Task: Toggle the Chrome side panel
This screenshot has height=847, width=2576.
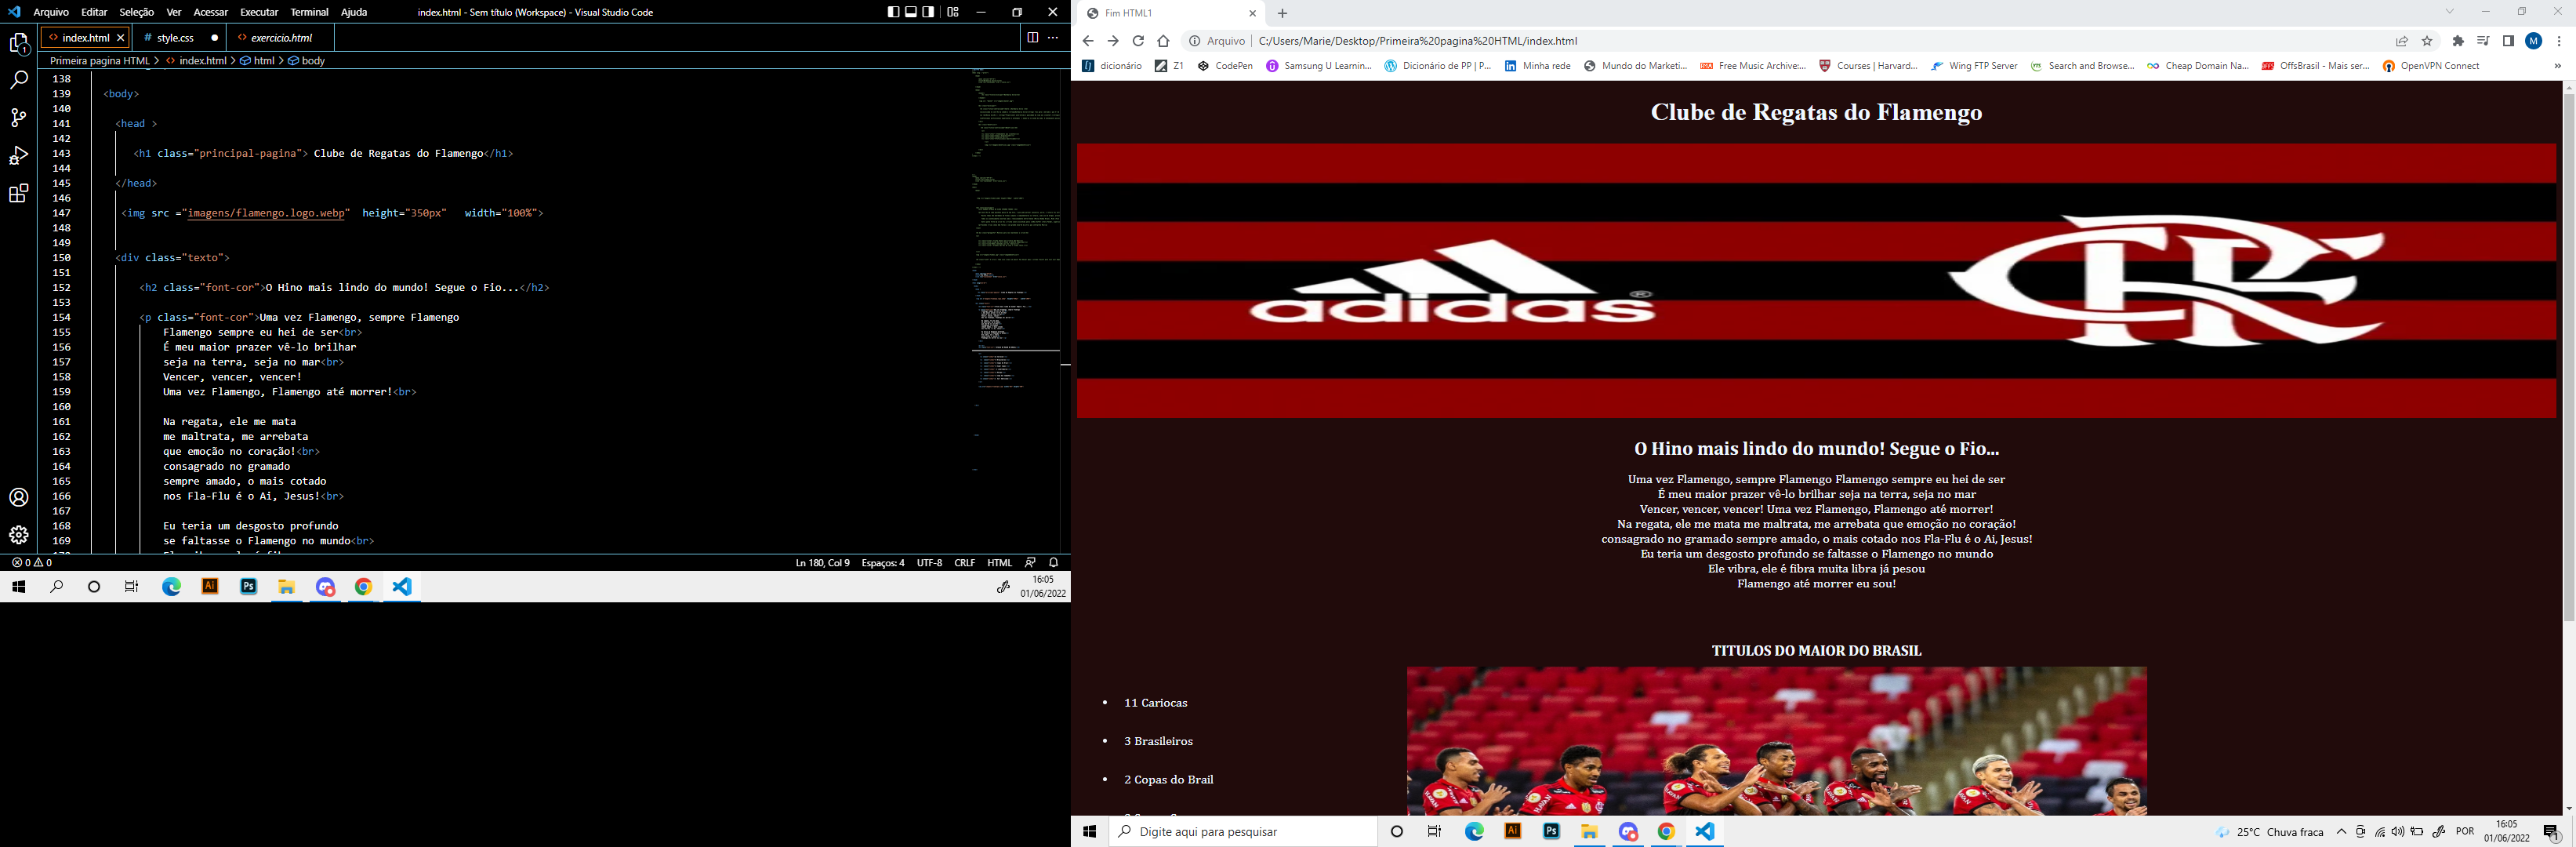Action: pos(2508,41)
